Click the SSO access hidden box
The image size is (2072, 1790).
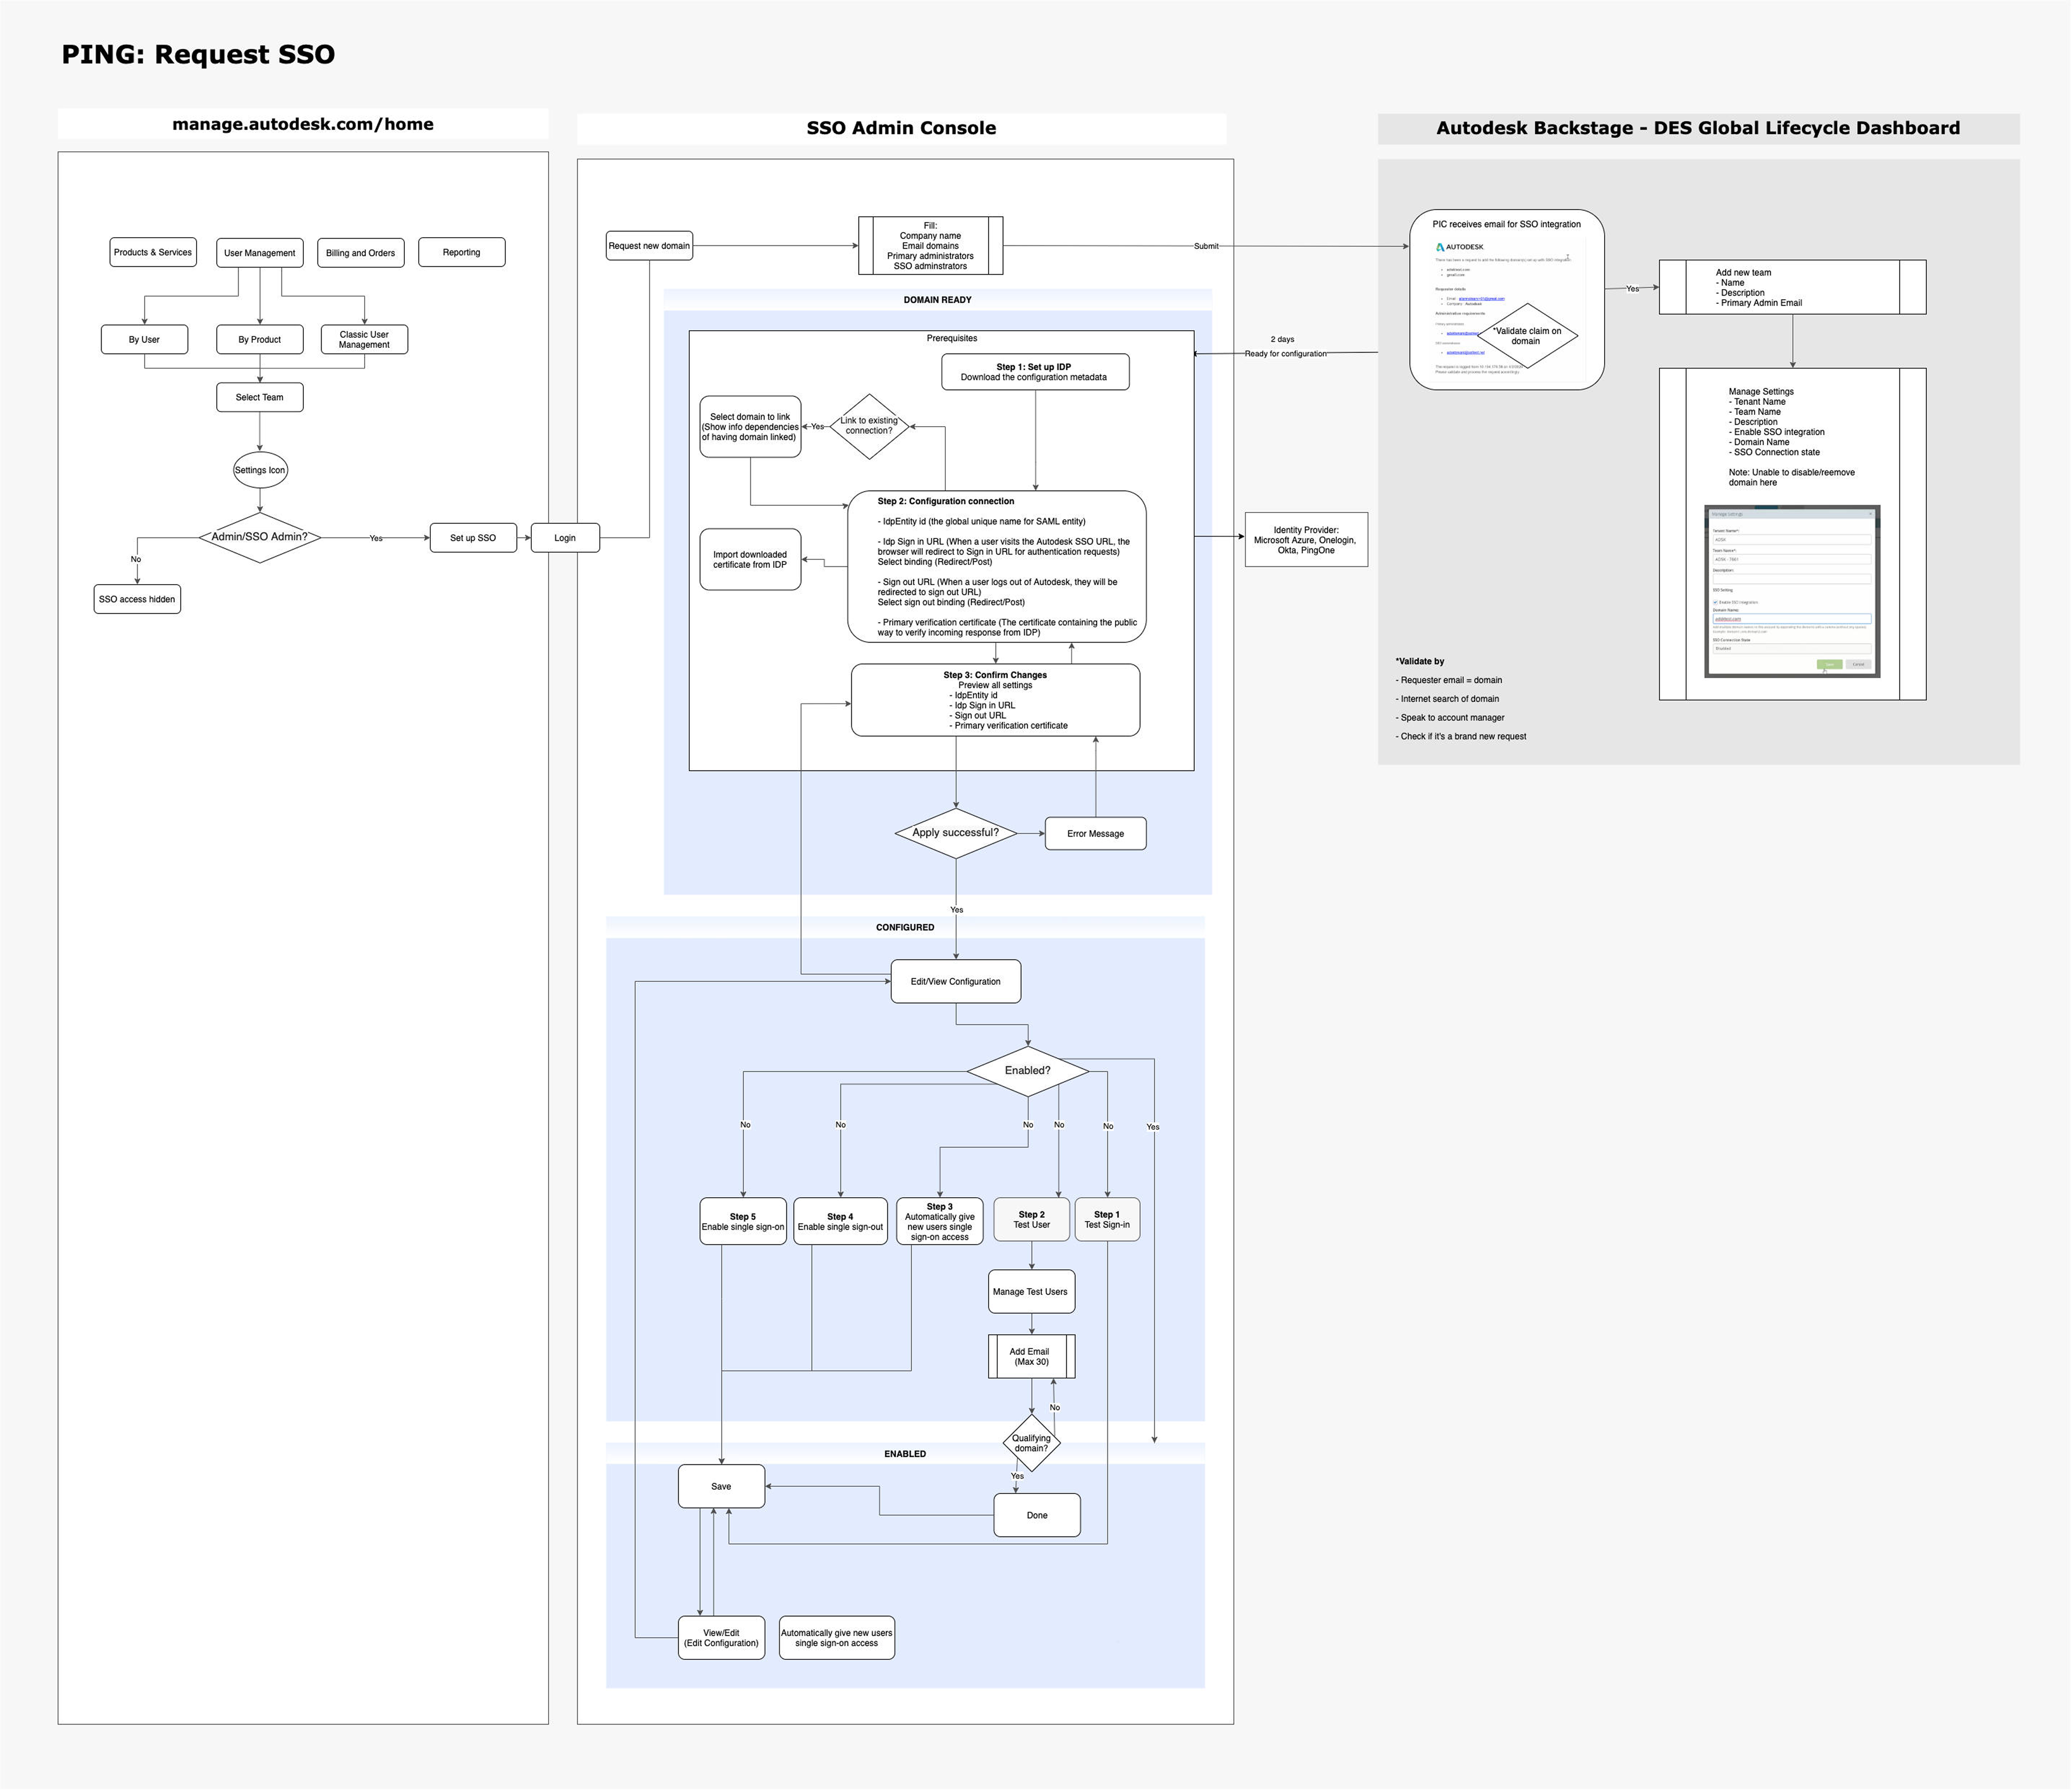click(137, 599)
